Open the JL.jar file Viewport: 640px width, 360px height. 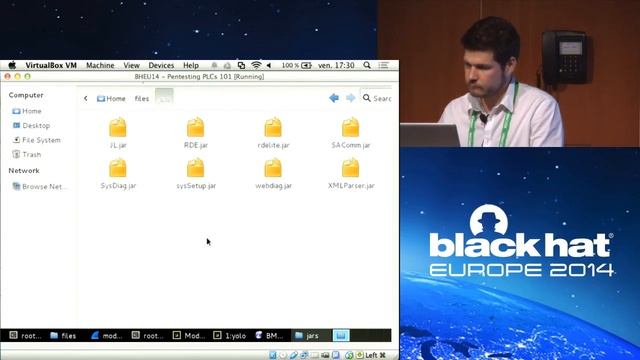118,132
